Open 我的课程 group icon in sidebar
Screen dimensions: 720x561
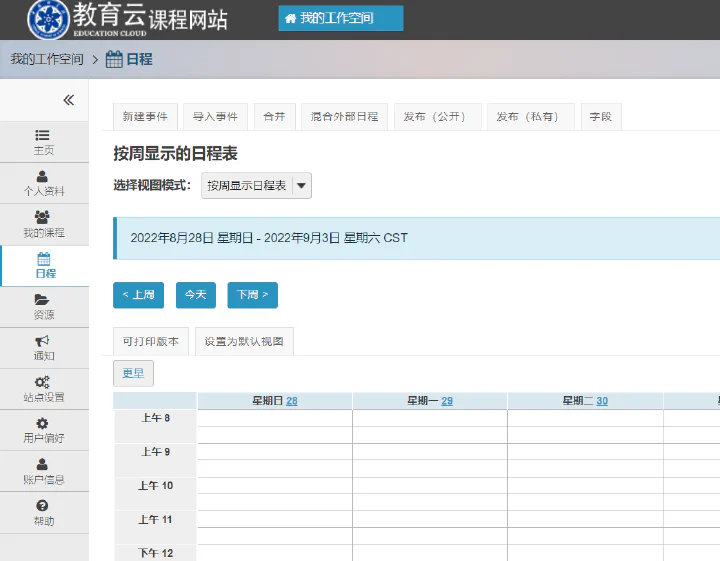[x=42, y=217]
